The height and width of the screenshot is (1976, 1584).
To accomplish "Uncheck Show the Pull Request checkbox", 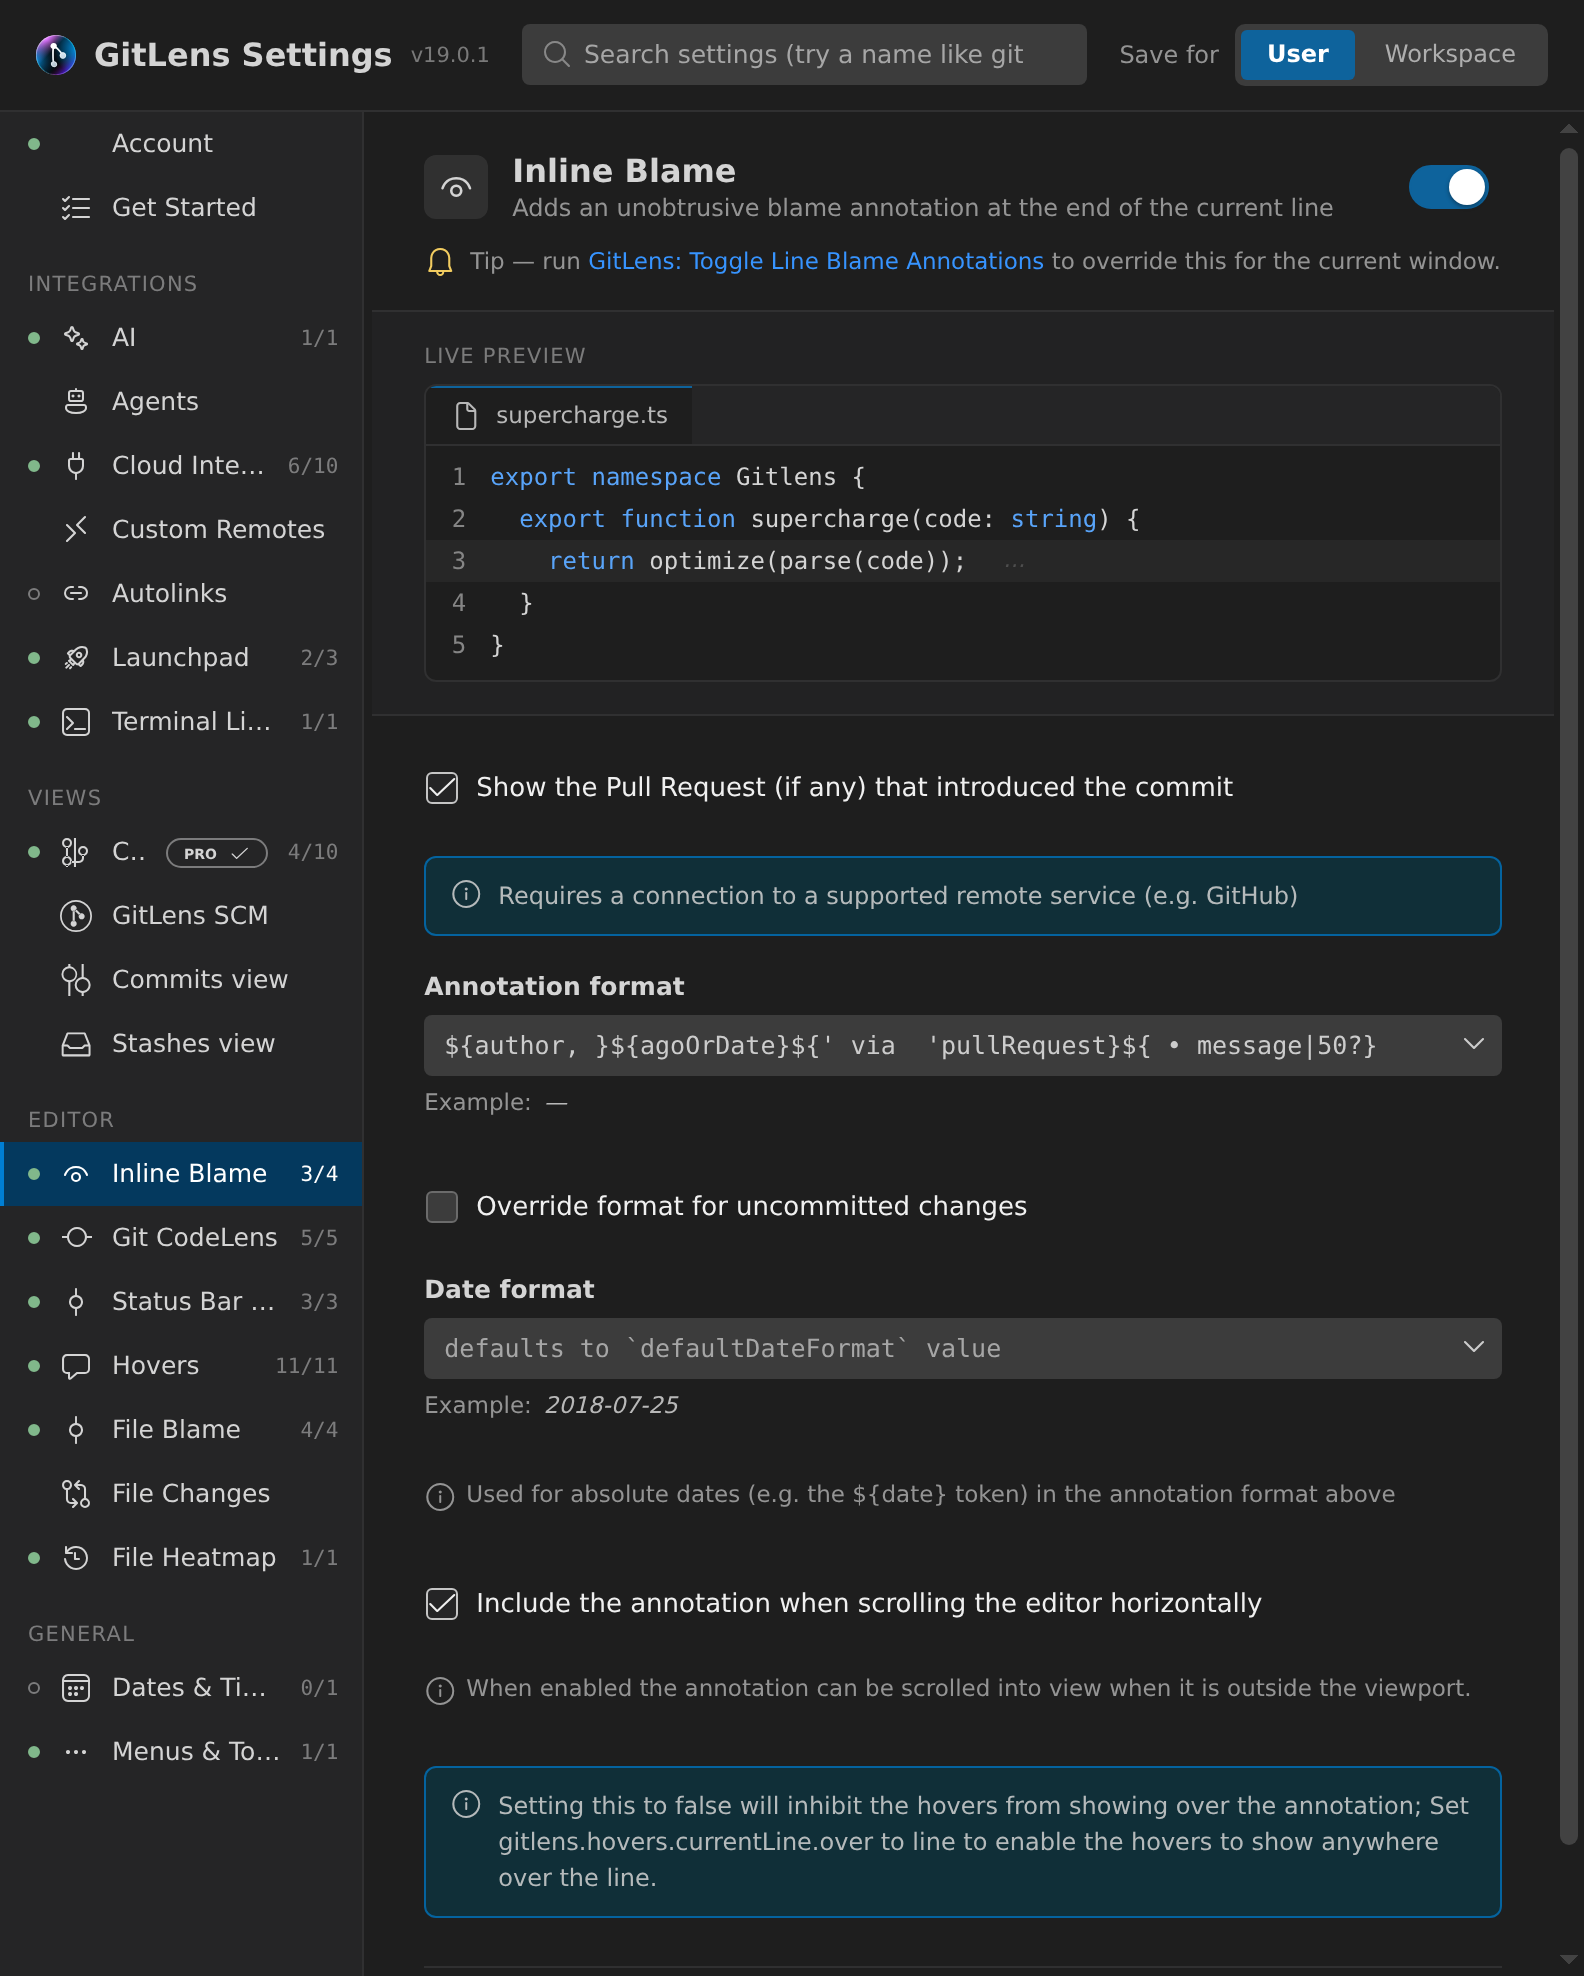I will point(442,788).
